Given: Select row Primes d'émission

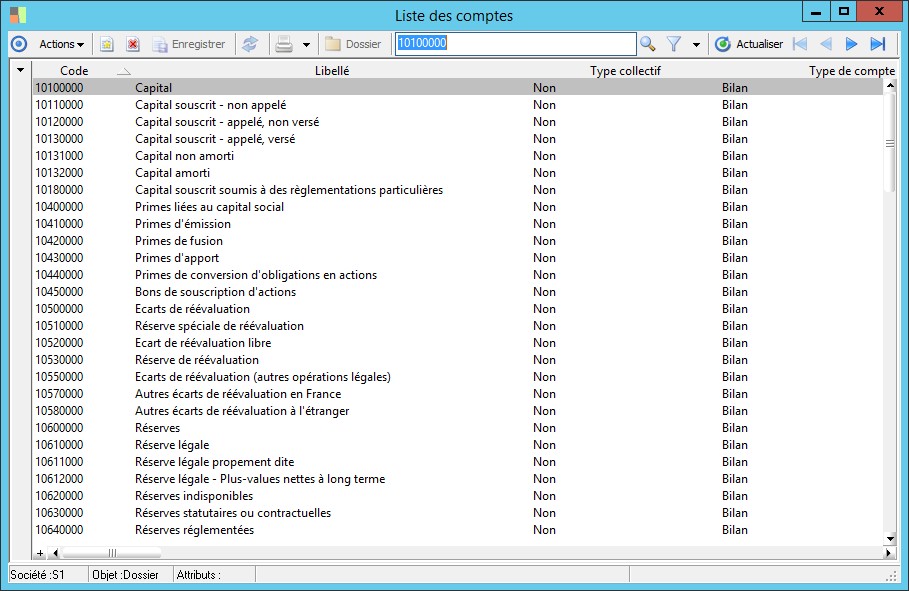Looking at the screenshot, I should (x=458, y=224).
